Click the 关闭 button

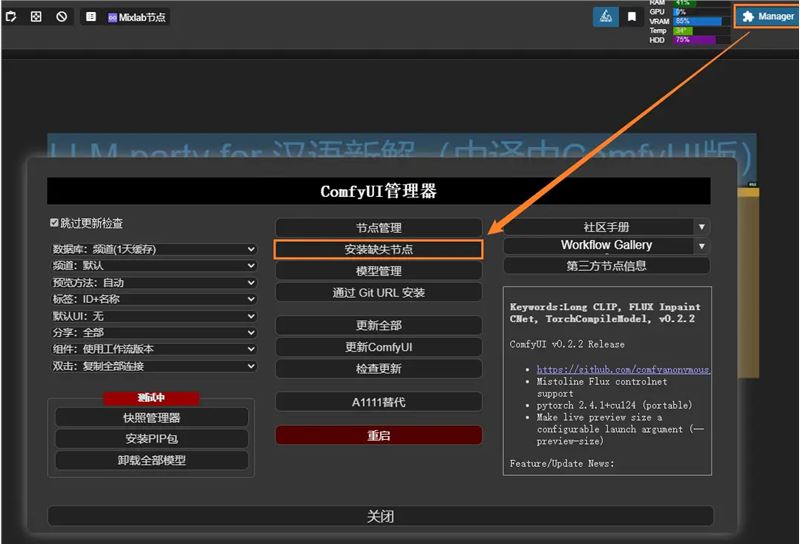coord(380,516)
